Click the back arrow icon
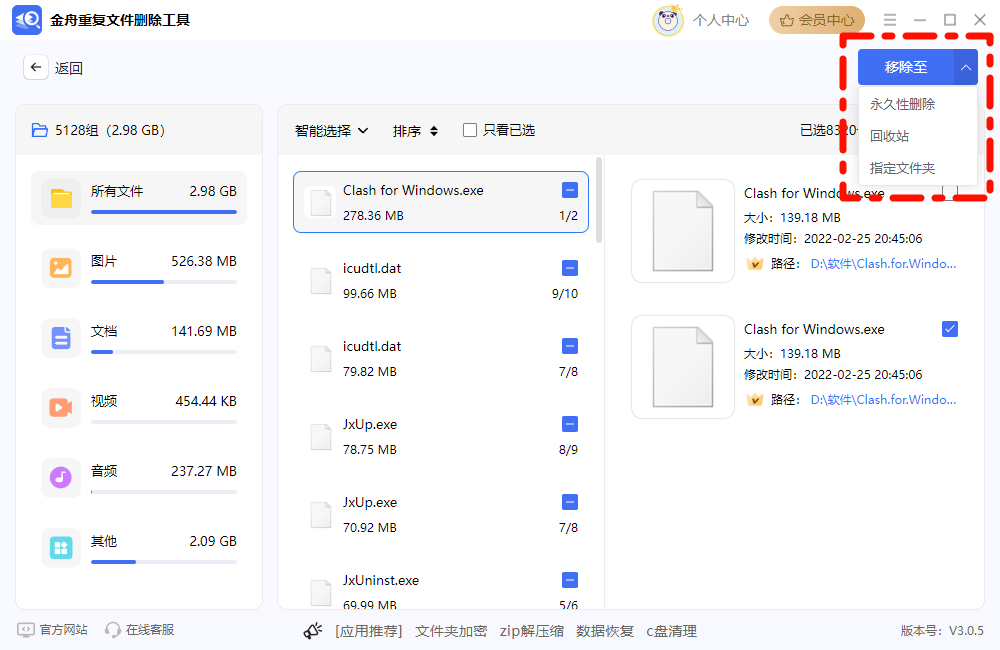Screen dimensions: 1000x650 pos(36,67)
